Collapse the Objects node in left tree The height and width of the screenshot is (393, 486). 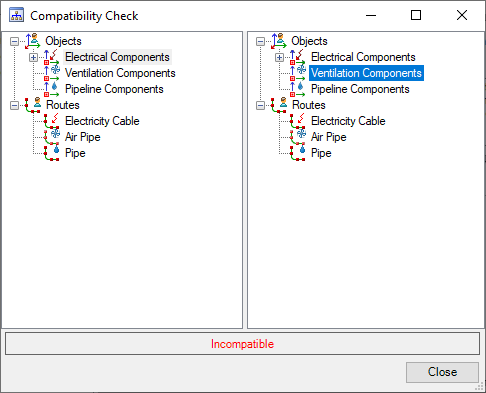point(14,41)
